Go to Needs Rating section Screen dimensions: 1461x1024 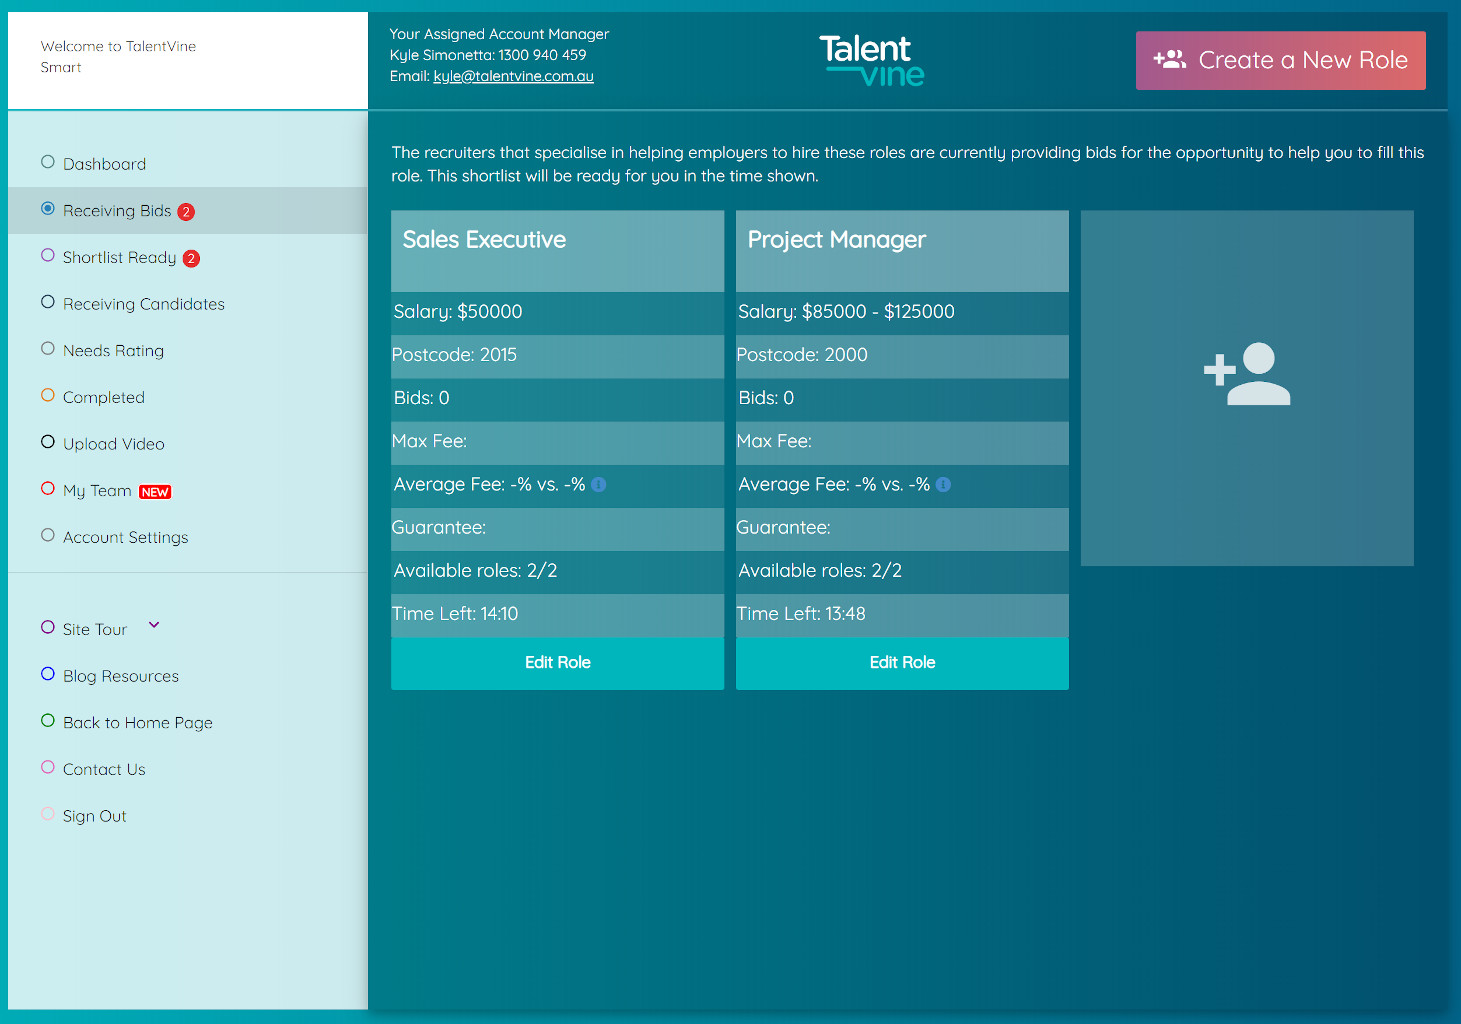pyautogui.click(x=113, y=351)
